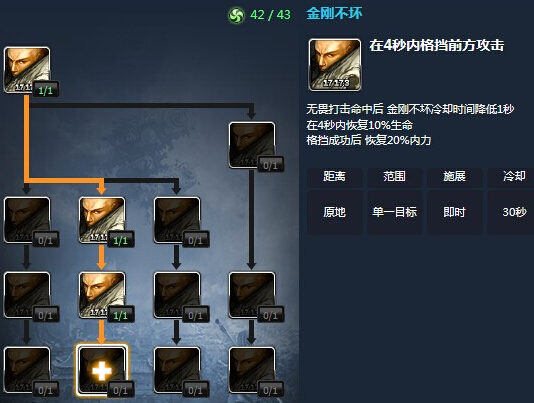Click the green swirl skill points icon
Viewport: 534px width, 403px height.
tap(236, 15)
